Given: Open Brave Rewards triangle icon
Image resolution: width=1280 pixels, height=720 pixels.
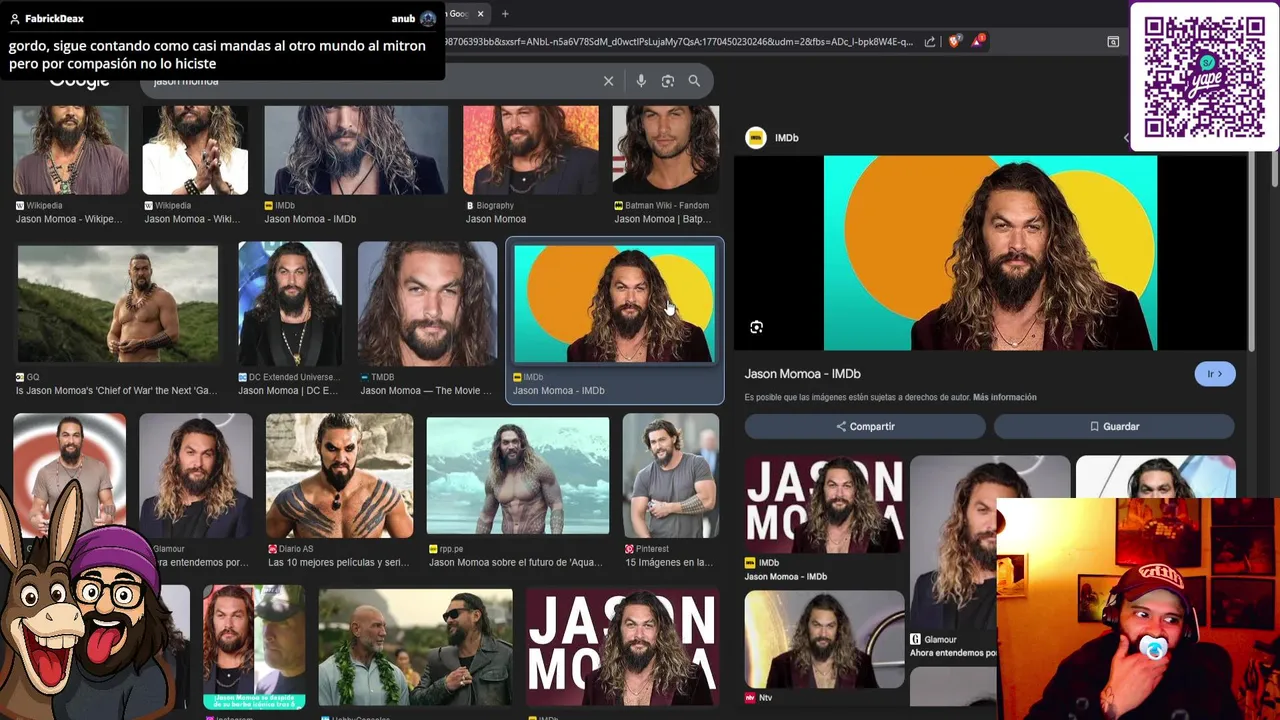Looking at the screenshot, I should (978, 42).
